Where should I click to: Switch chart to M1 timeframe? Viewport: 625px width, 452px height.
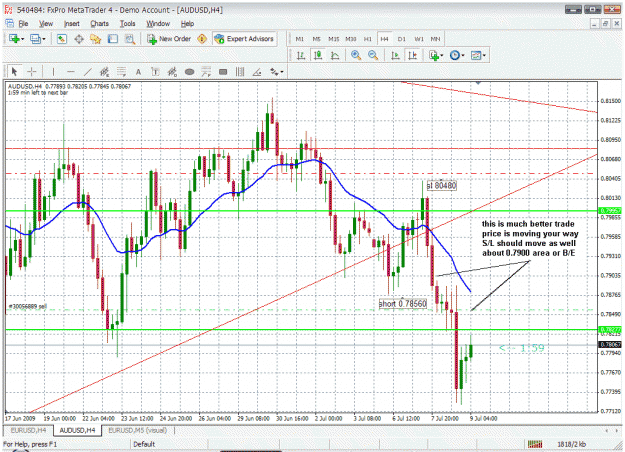(x=299, y=39)
